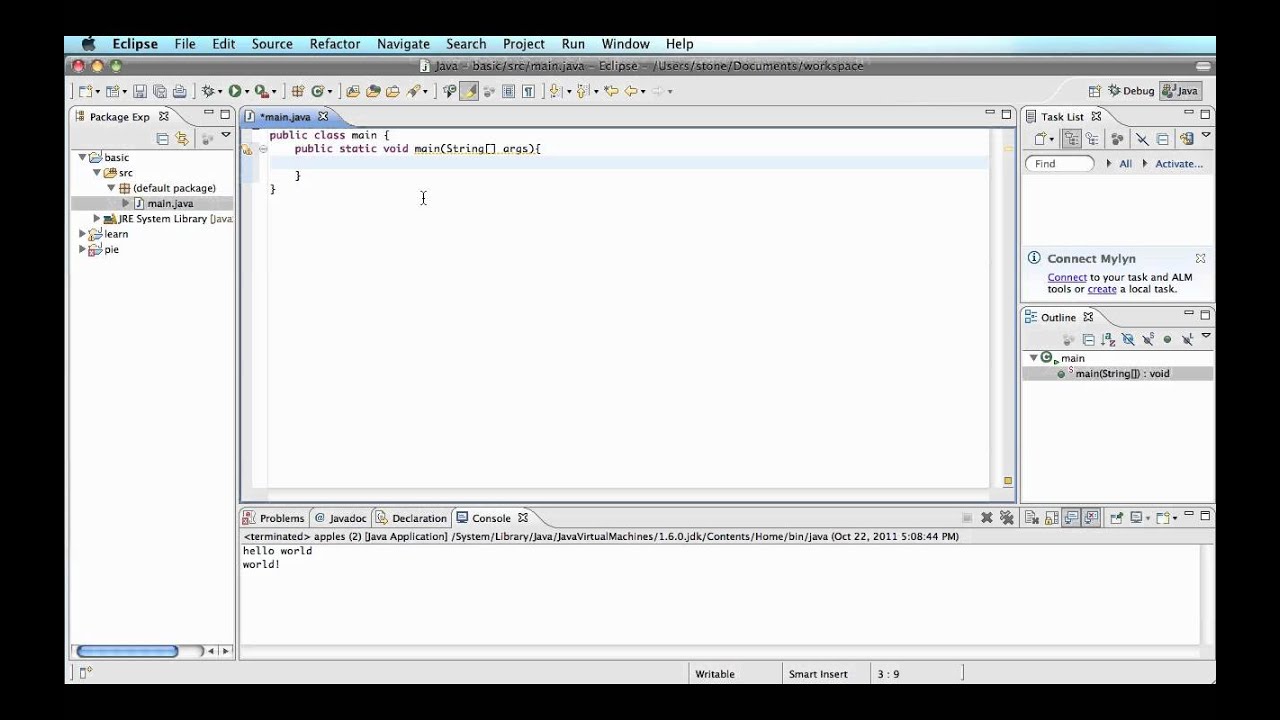
Task: Open the Refactor menu
Action: point(335,44)
